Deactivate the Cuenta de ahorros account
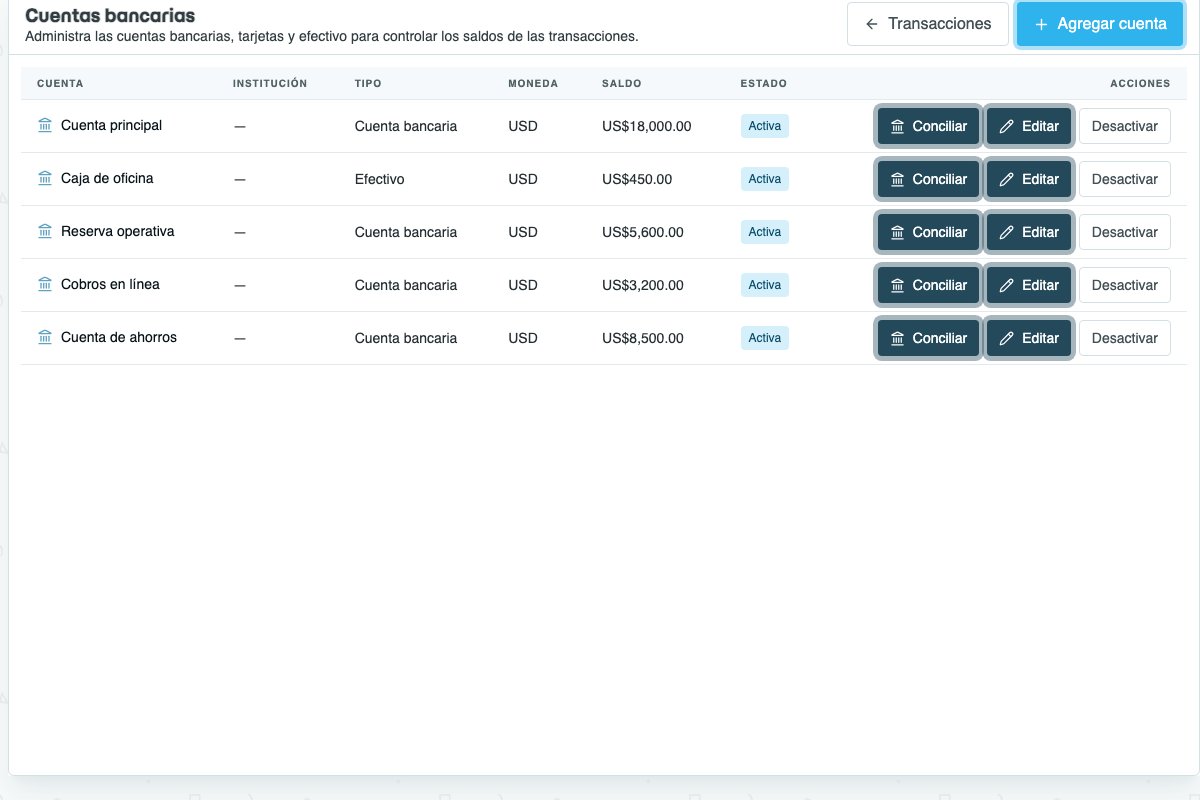Image resolution: width=1200 pixels, height=800 pixels. pyautogui.click(x=1125, y=338)
